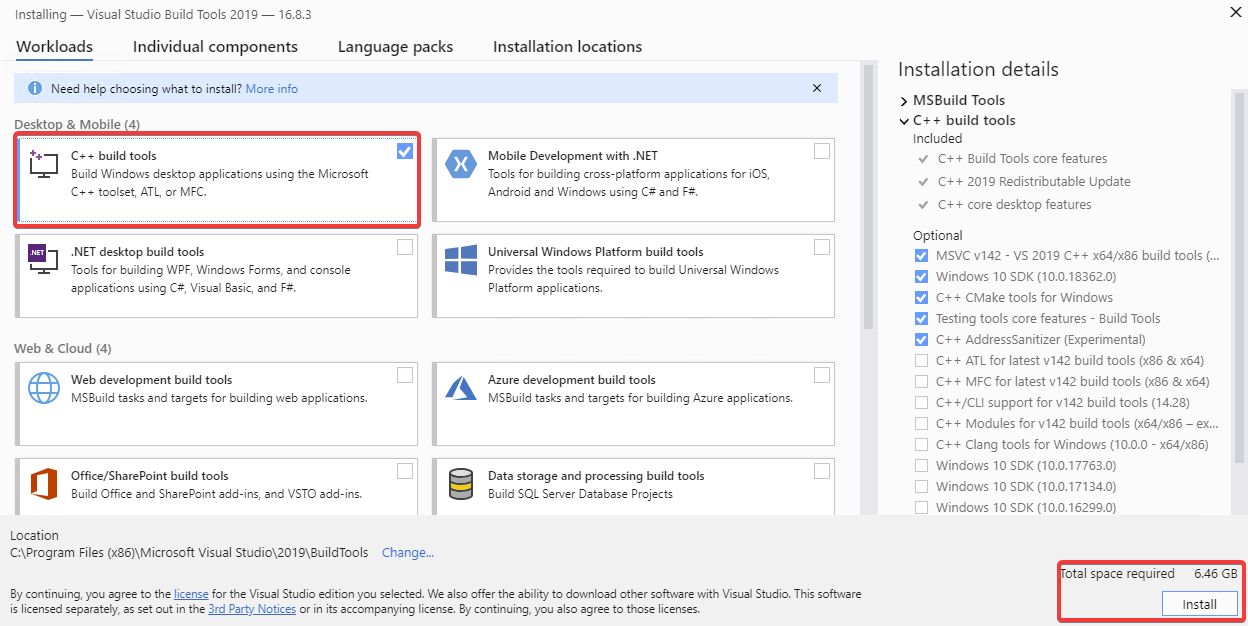Click the 'Installation details' heading

click(x=978, y=69)
